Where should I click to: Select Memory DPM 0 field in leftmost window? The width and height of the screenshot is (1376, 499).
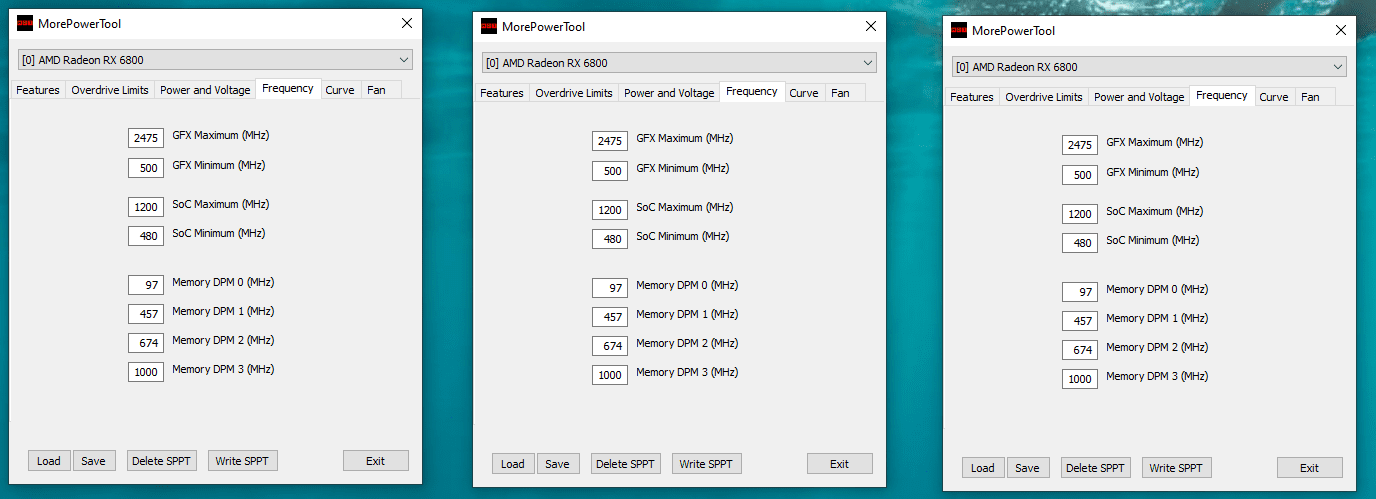[x=146, y=284]
